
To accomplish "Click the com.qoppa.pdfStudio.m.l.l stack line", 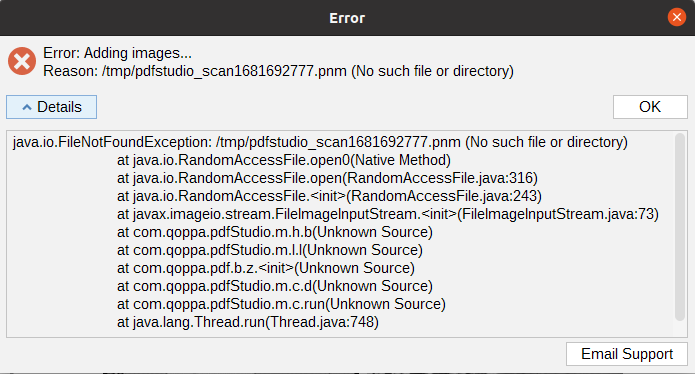I will [269, 250].
